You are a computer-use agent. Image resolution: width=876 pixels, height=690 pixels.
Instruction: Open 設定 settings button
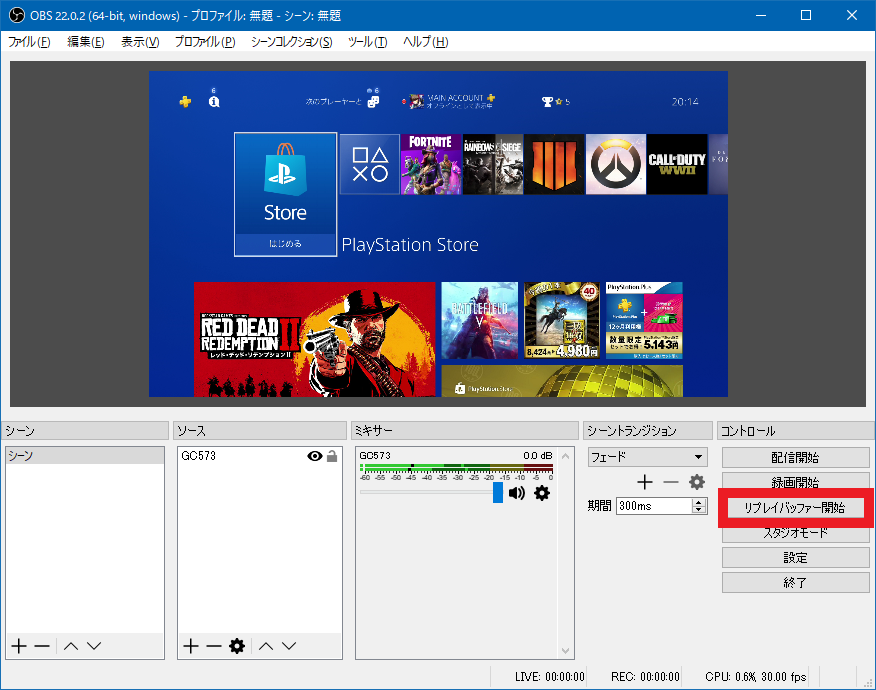[796, 558]
